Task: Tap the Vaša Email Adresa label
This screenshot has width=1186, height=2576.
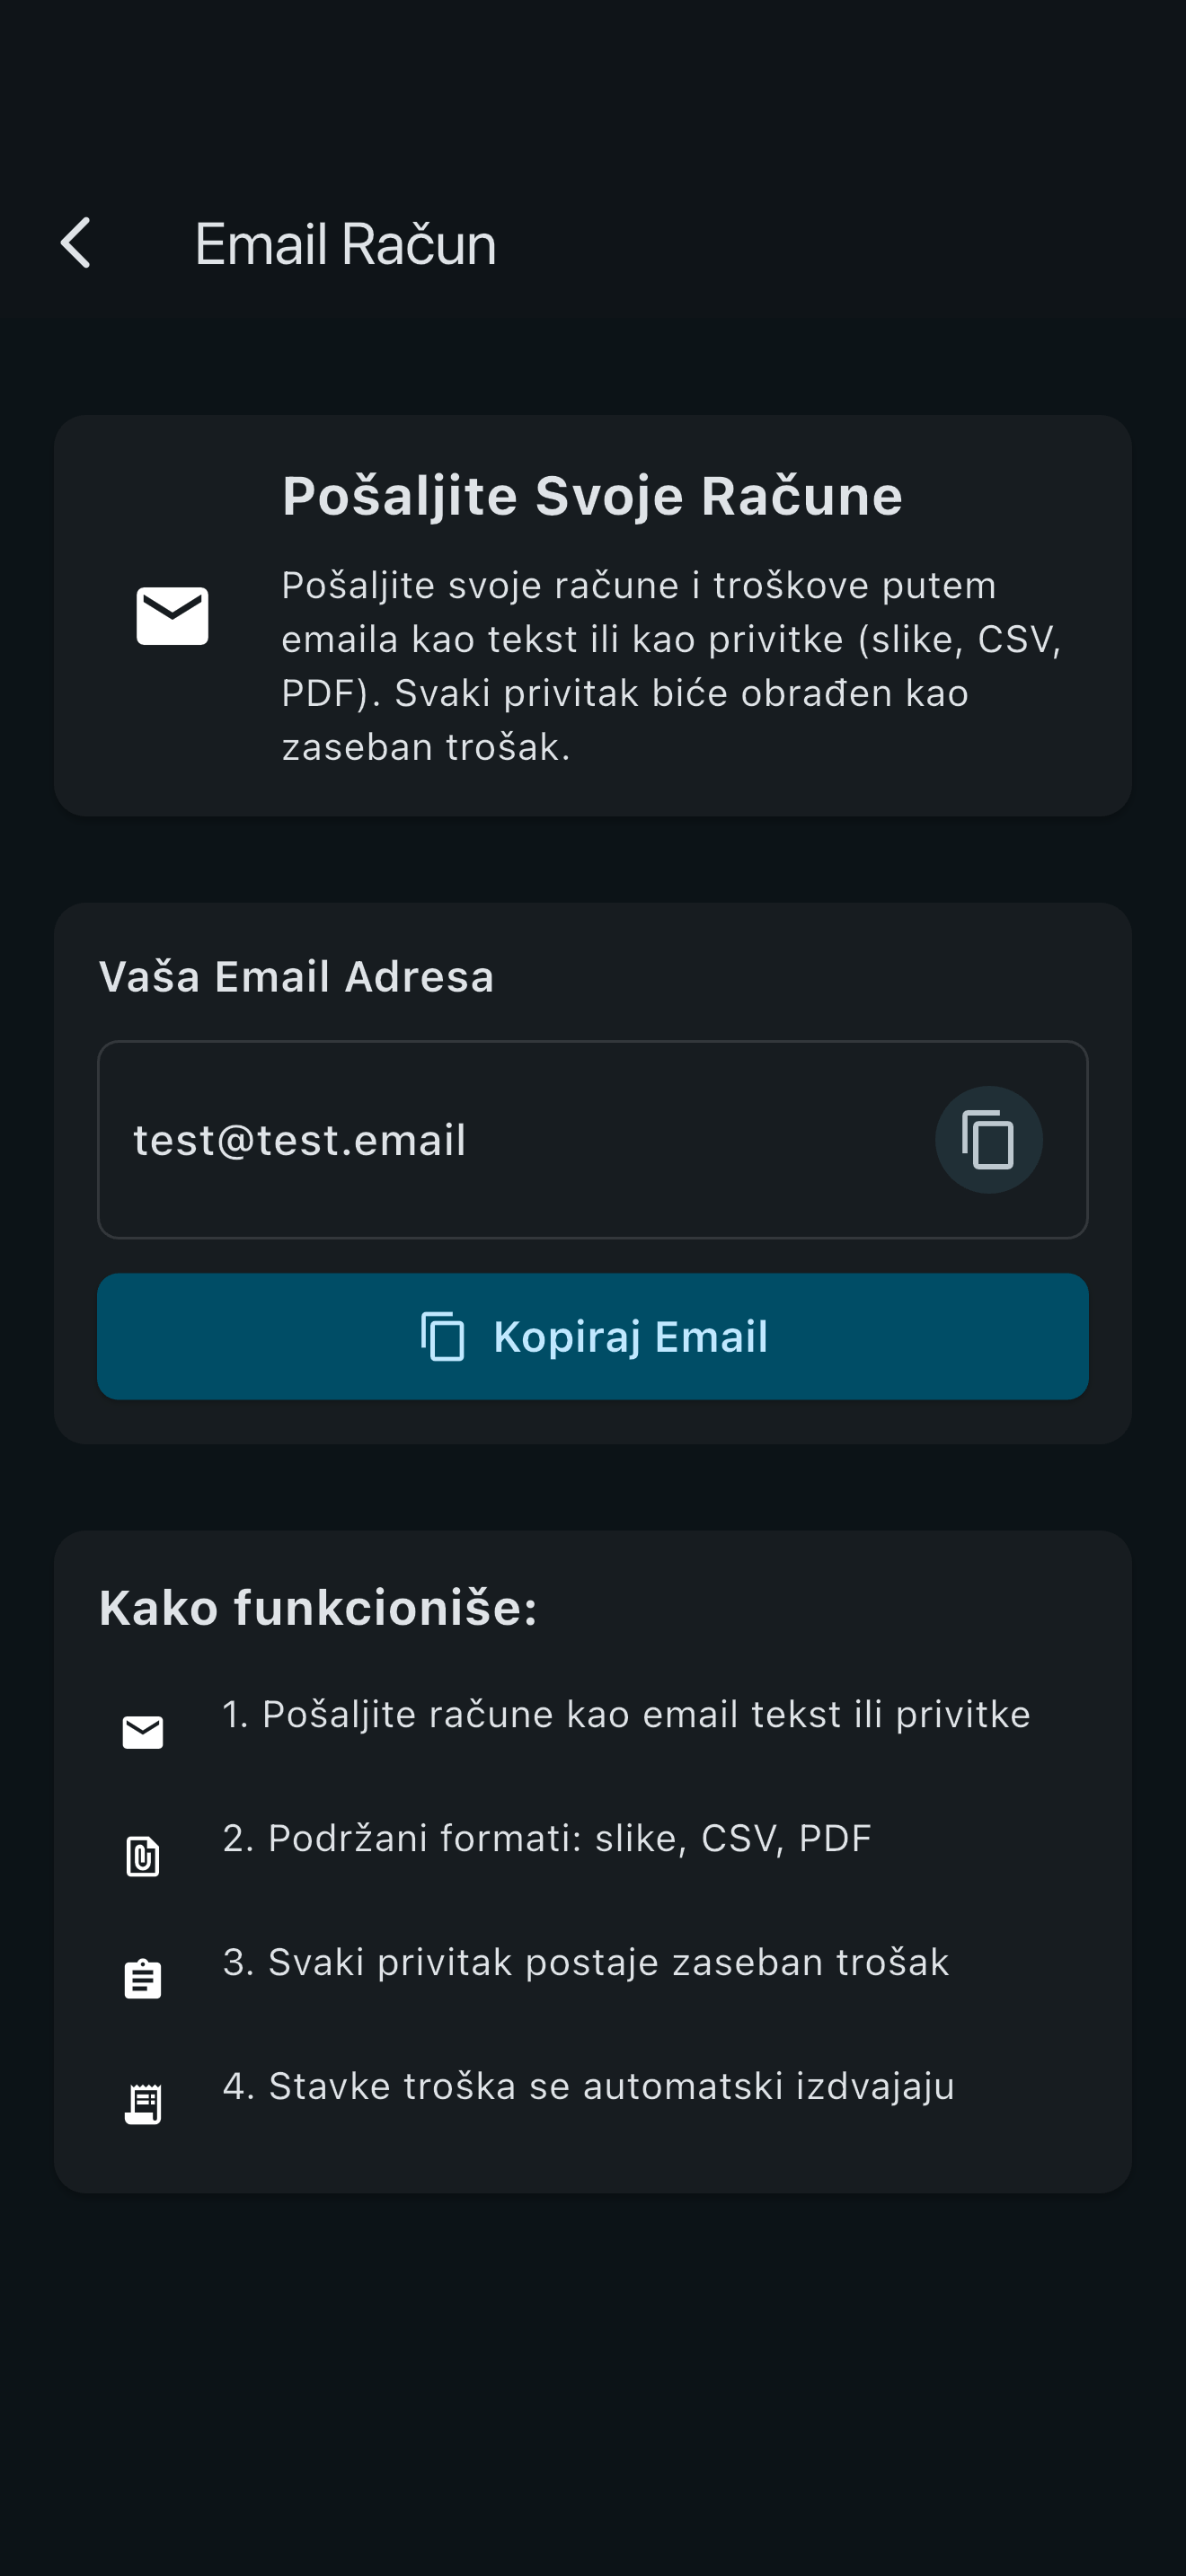Action: click(x=296, y=977)
